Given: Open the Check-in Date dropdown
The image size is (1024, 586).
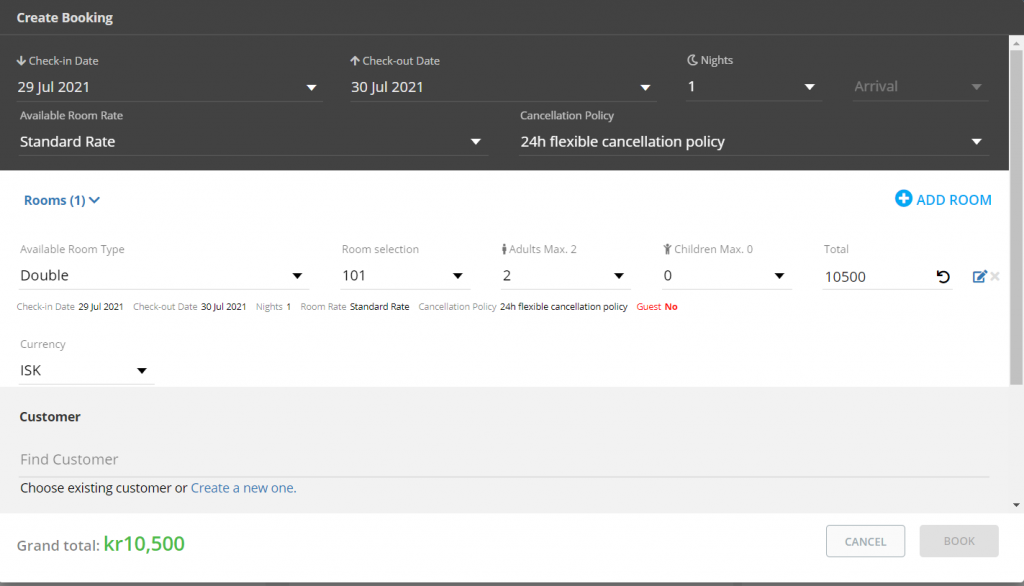Looking at the screenshot, I should (169, 87).
